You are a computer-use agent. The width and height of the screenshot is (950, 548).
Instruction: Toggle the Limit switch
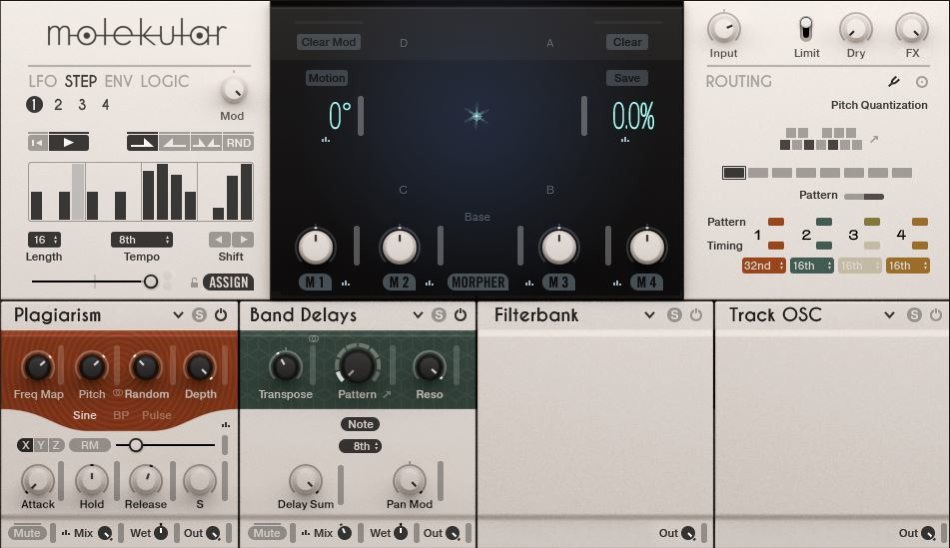click(x=806, y=29)
